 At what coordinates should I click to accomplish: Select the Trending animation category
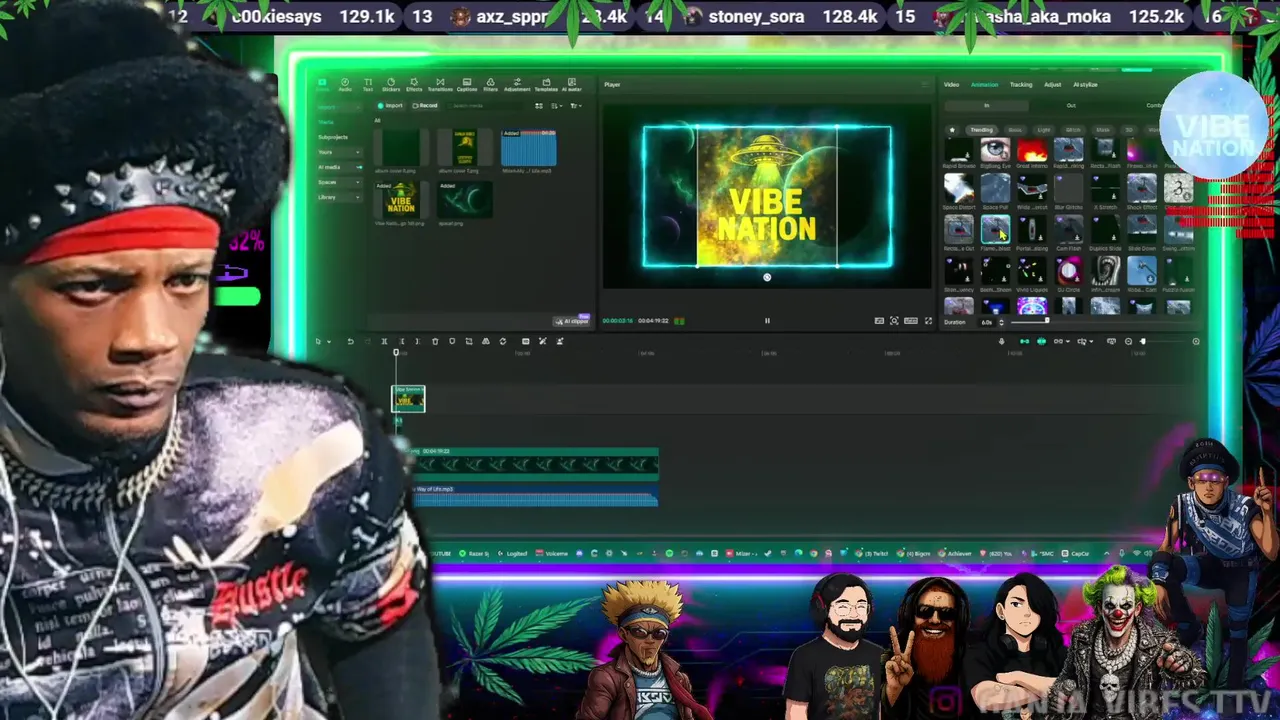(x=982, y=130)
